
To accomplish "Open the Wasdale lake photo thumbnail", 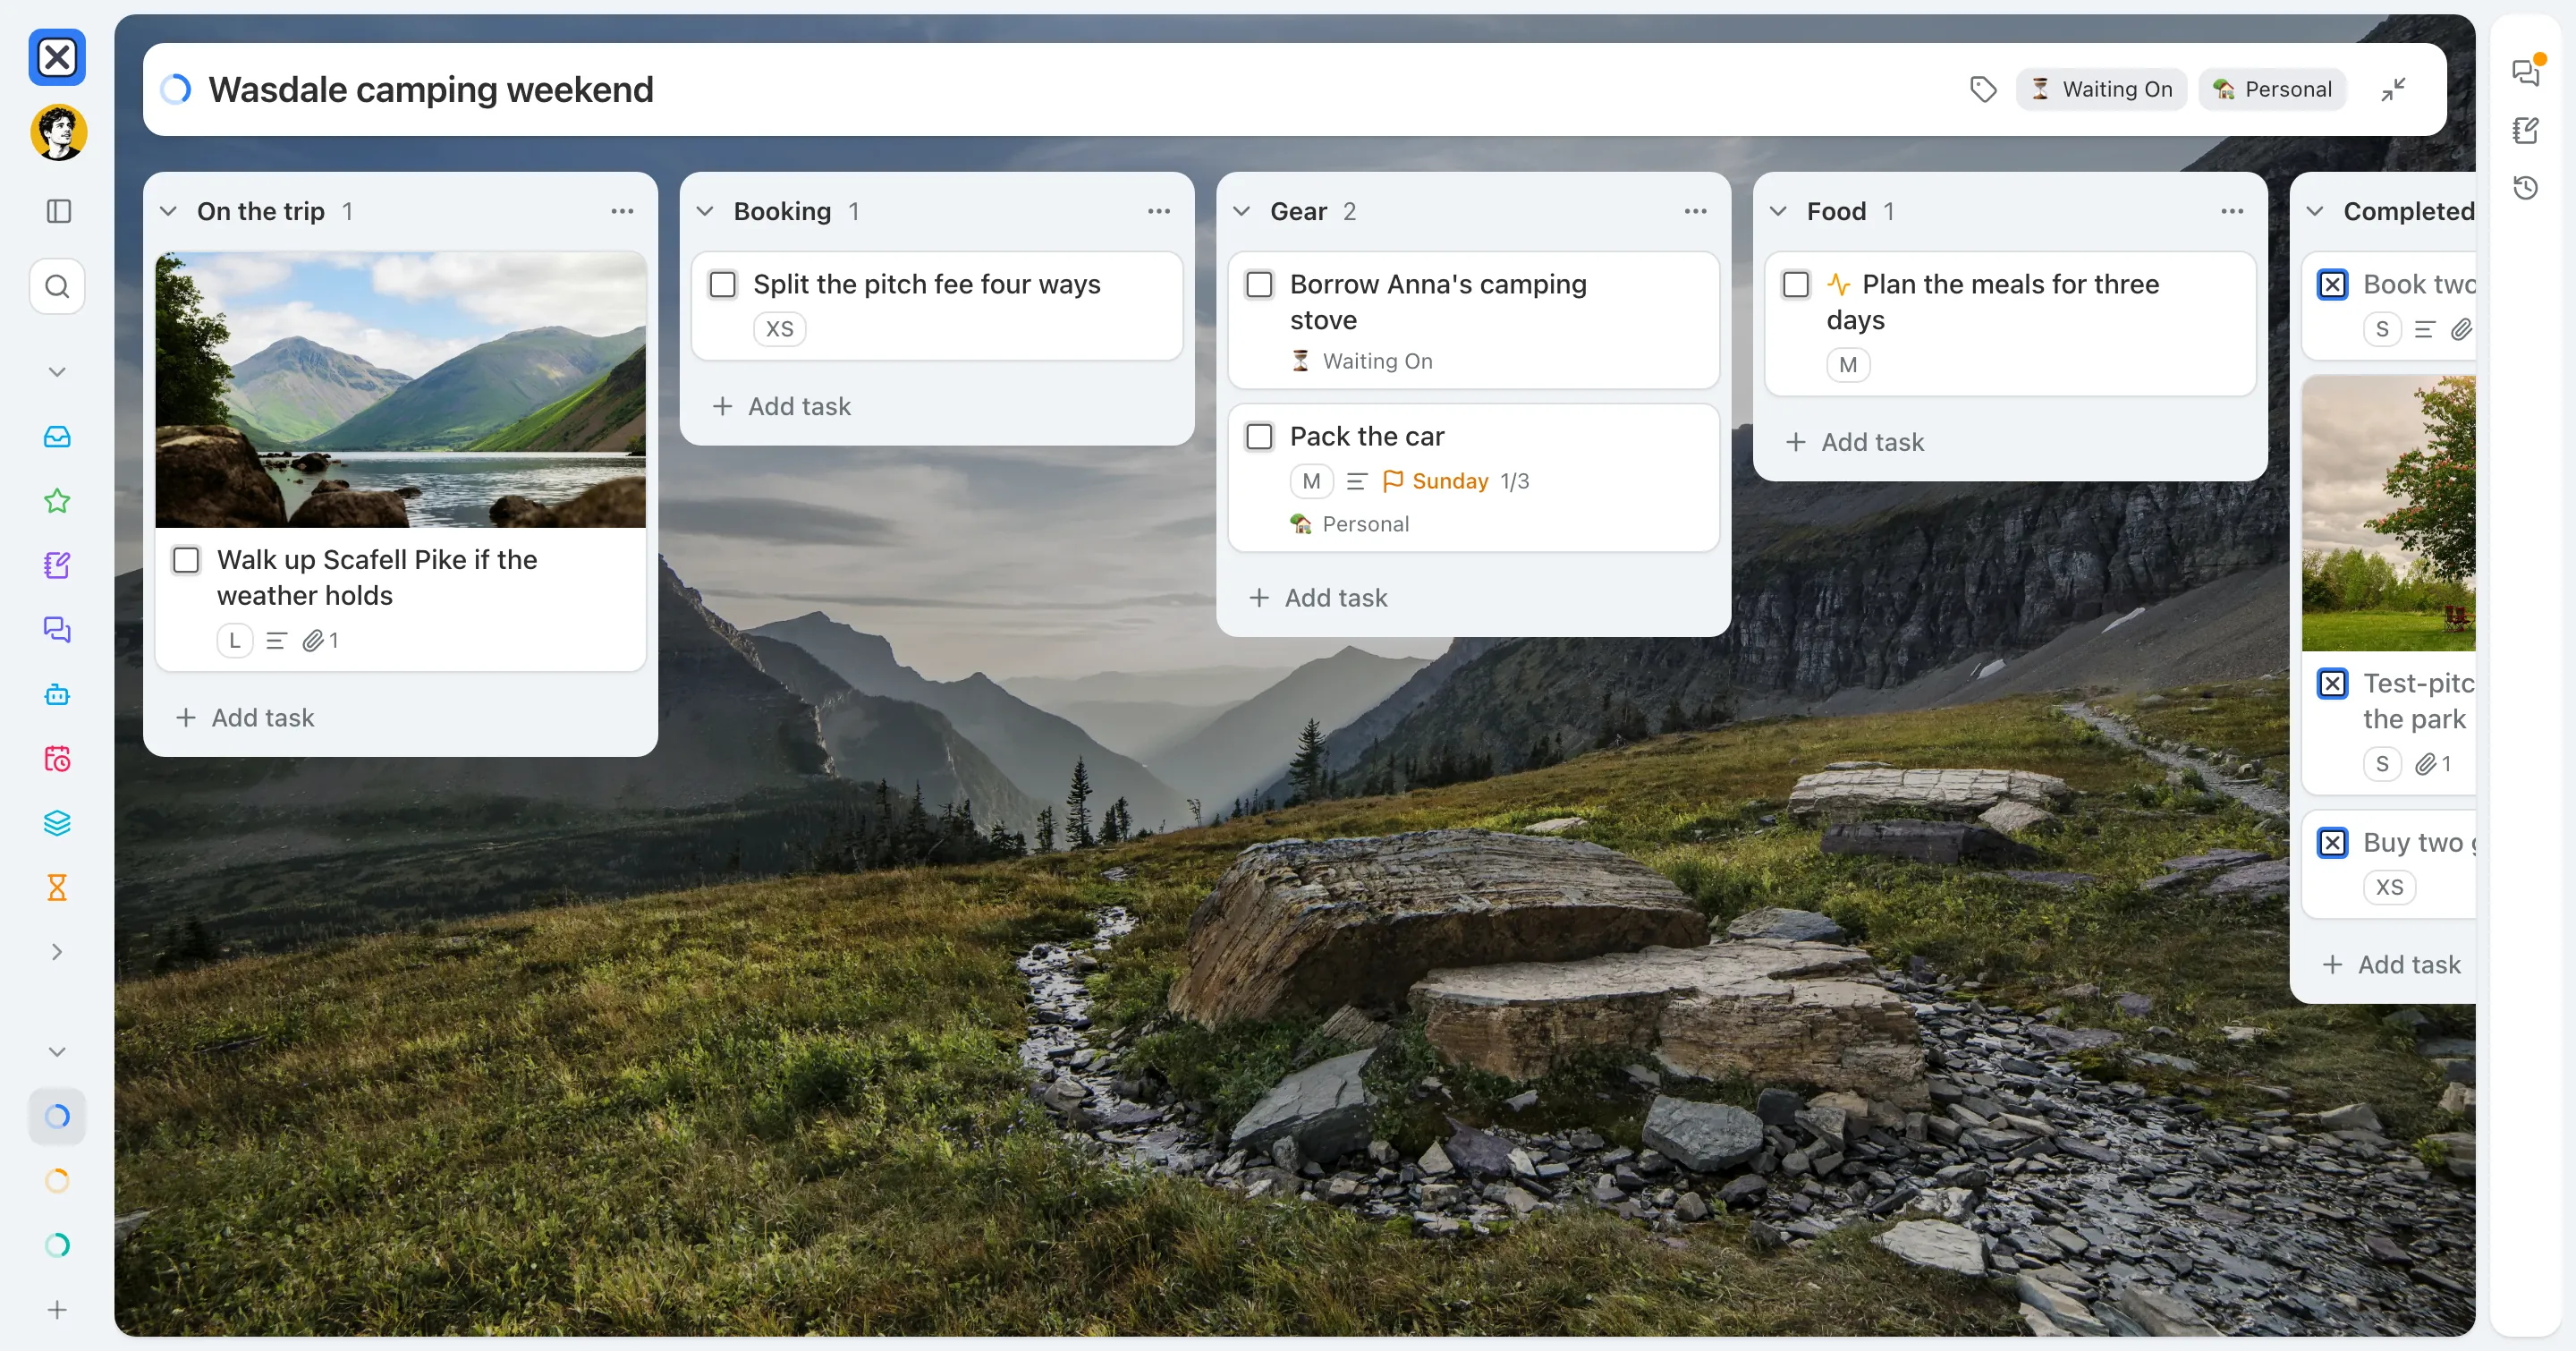I will [x=401, y=390].
